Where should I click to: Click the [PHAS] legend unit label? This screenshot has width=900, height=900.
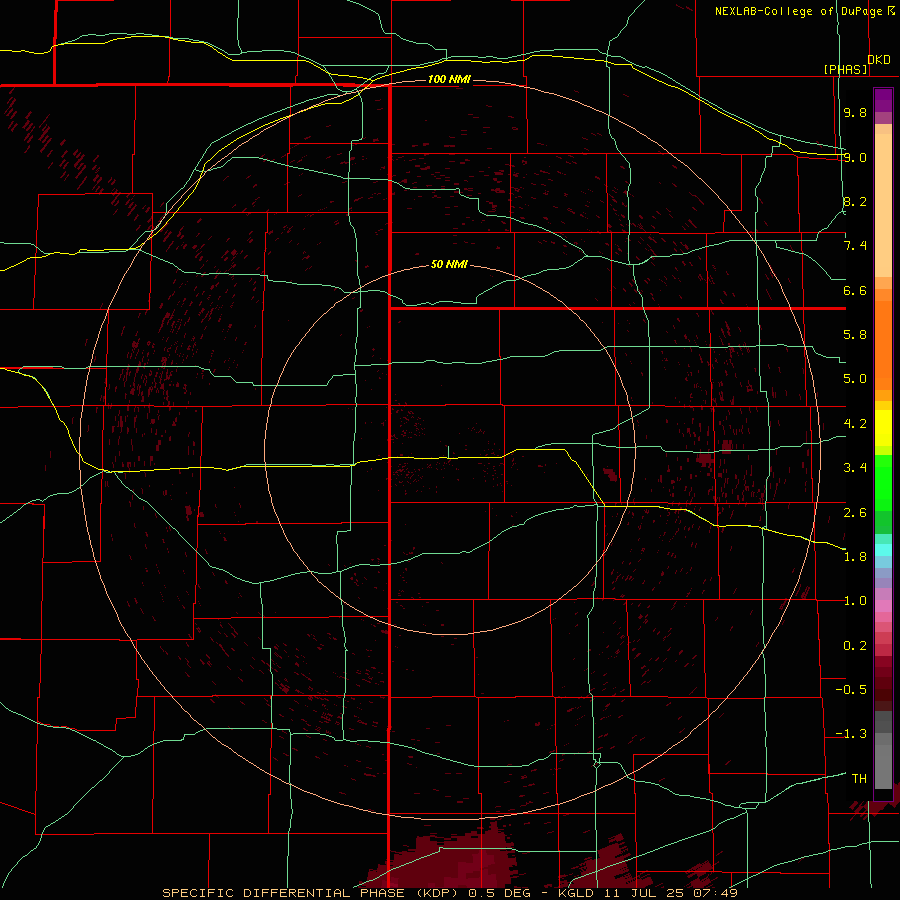pyautogui.click(x=845, y=69)
